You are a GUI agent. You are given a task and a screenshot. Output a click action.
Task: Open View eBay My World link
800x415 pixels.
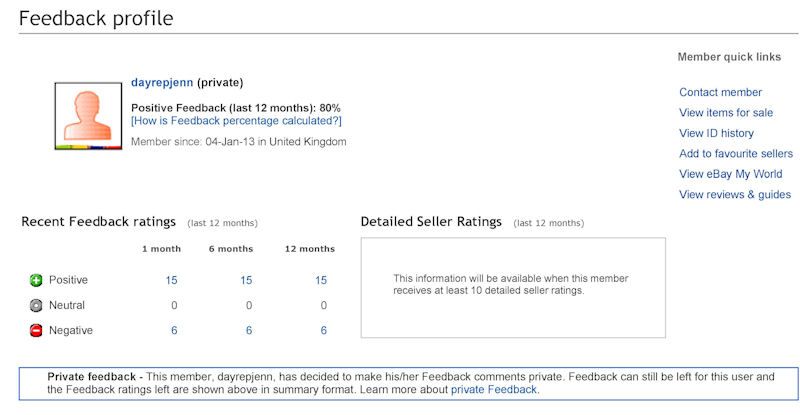point(731,174)
